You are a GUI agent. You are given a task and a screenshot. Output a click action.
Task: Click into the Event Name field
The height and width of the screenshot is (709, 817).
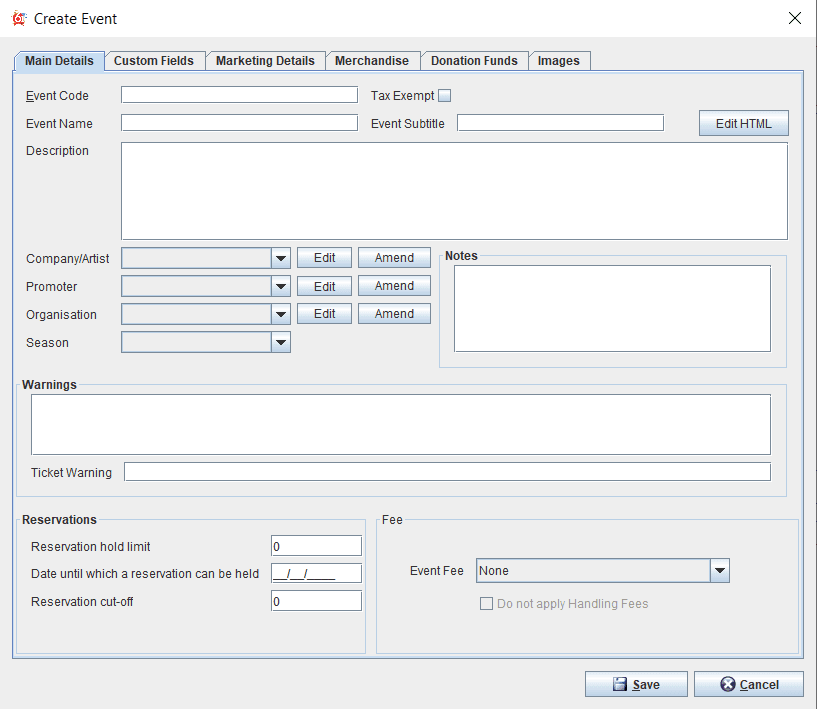pyautogui.click(x=239, y=123)
